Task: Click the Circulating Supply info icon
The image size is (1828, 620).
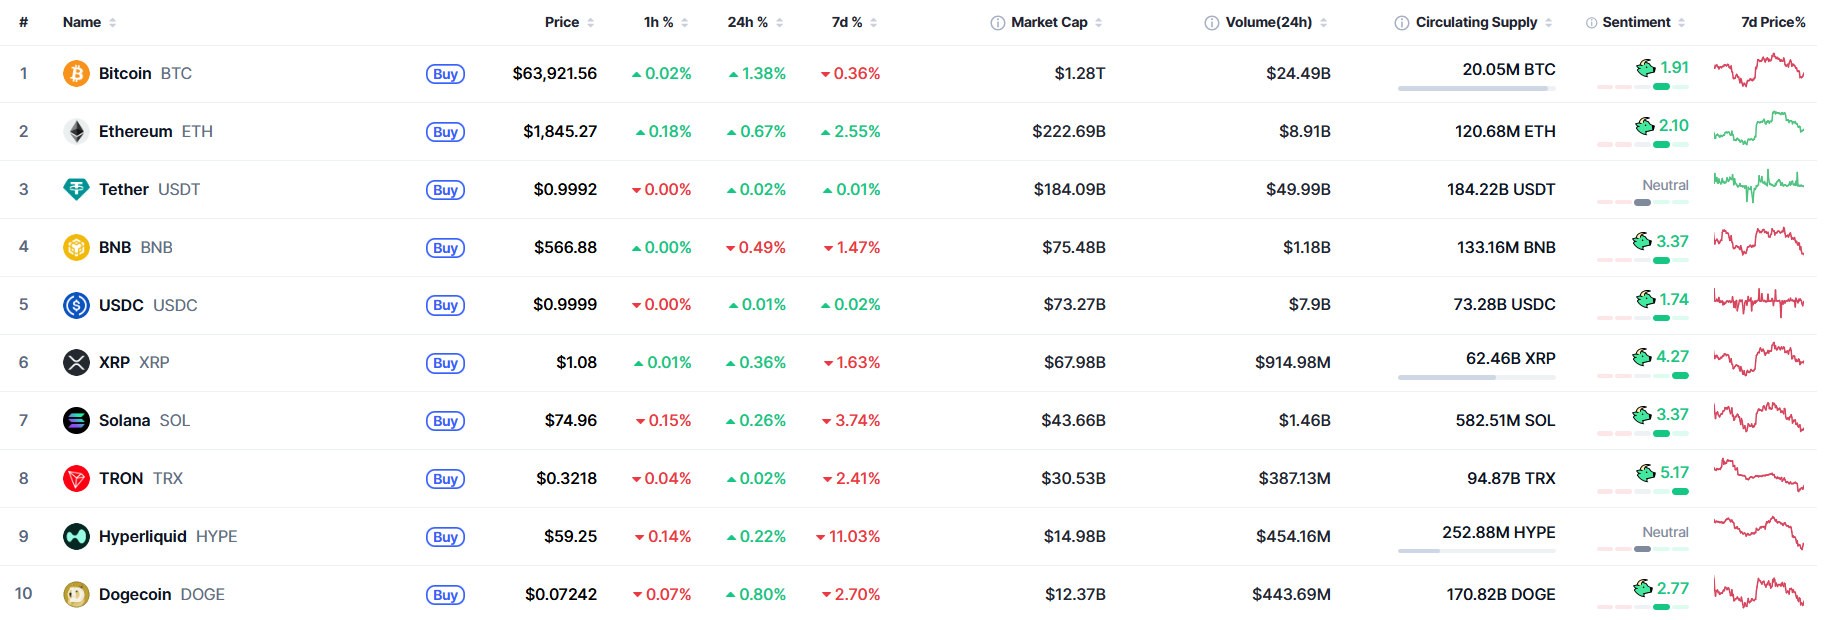Action: 1402,23
